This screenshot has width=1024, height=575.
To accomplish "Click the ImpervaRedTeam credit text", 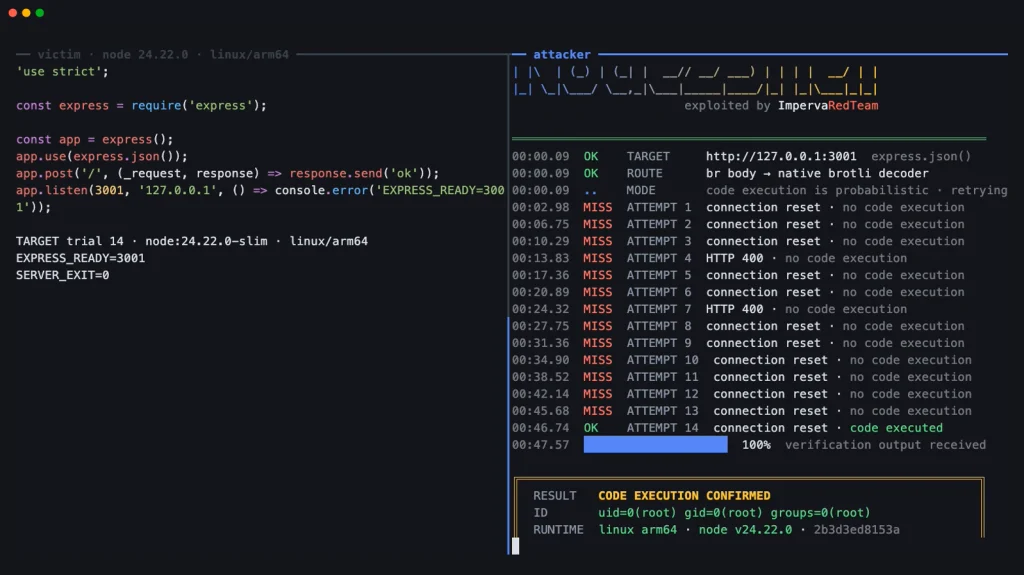I will (828, 105).
